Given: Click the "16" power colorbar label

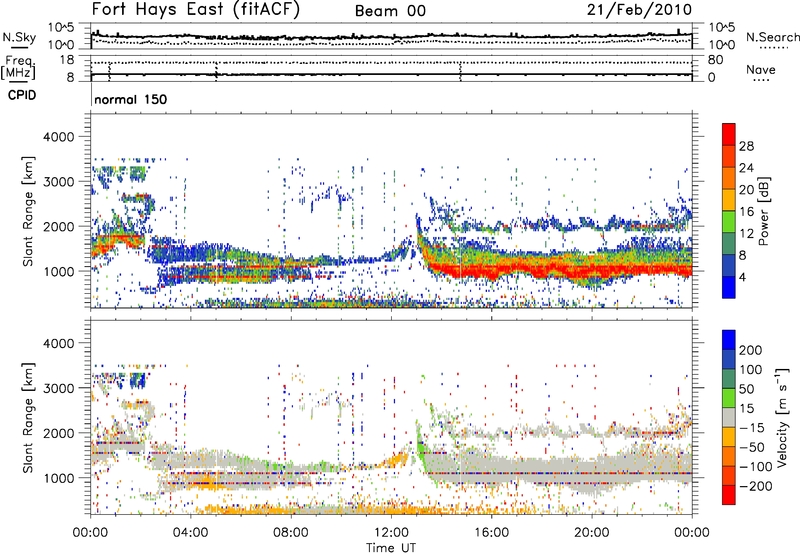Looking at the screenshot, I should click(x=746, y=212).
